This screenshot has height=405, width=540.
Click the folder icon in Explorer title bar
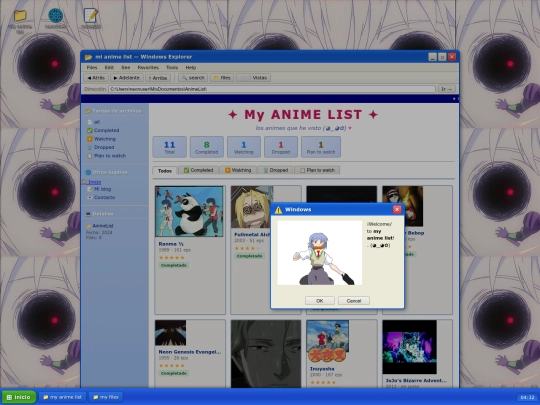89,57
